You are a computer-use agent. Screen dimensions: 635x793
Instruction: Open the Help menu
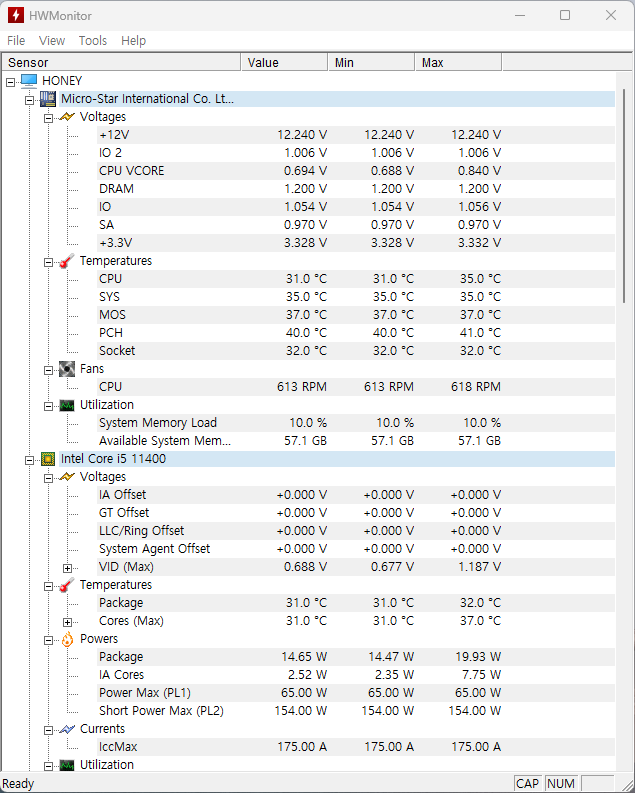click(x=133, y=41)
